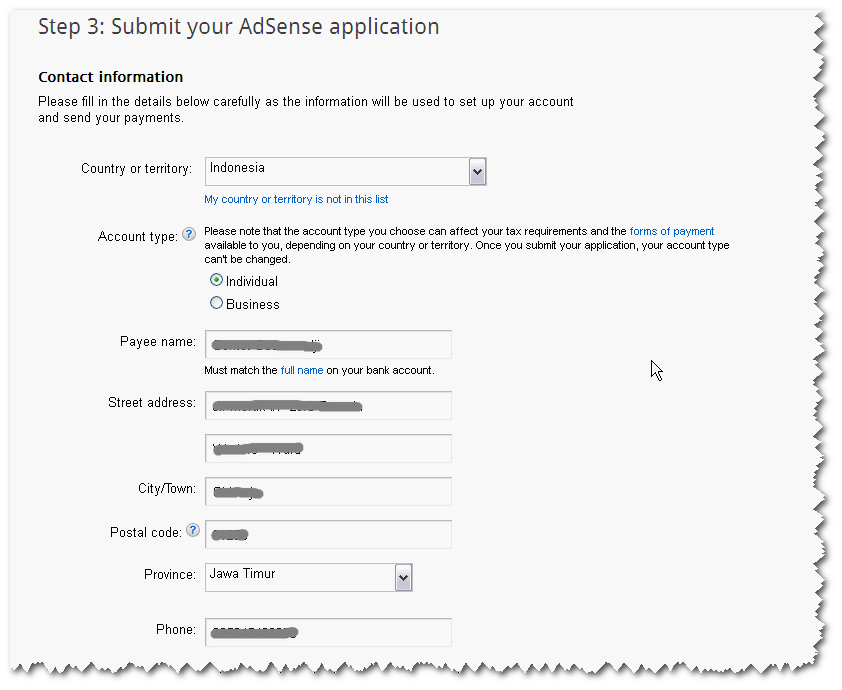Expand the Province dropdown showing Jawa Timur

(x=403, y=577)
